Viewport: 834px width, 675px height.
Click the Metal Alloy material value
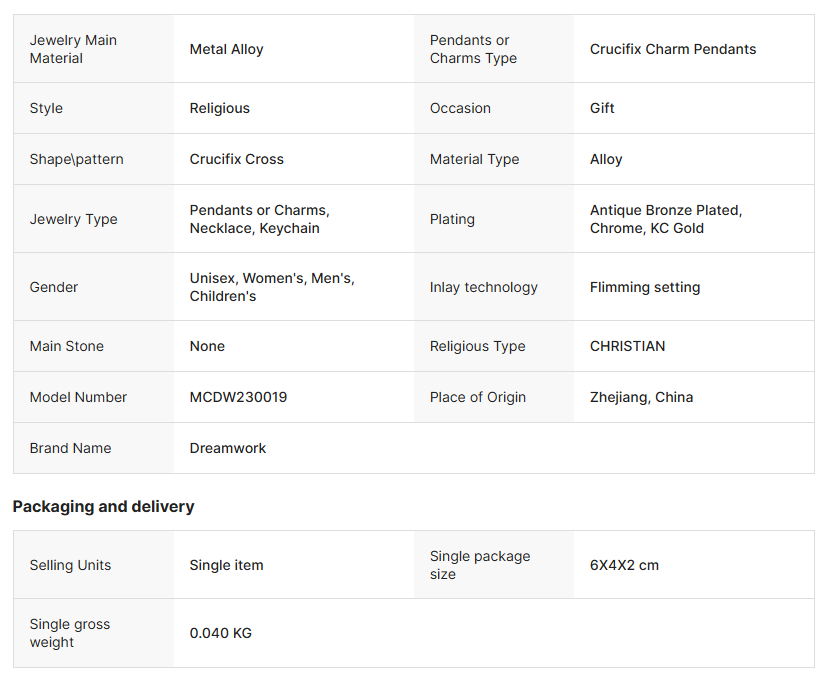(x=227, y=49)
